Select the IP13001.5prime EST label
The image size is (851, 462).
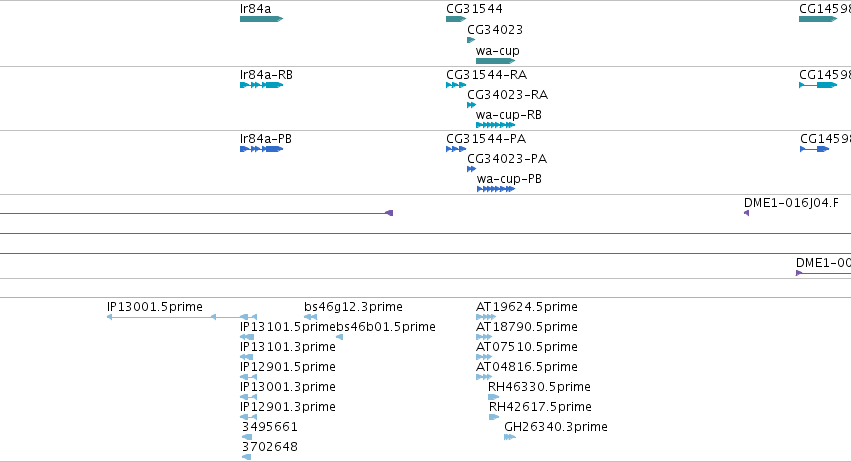click(155, 307)
